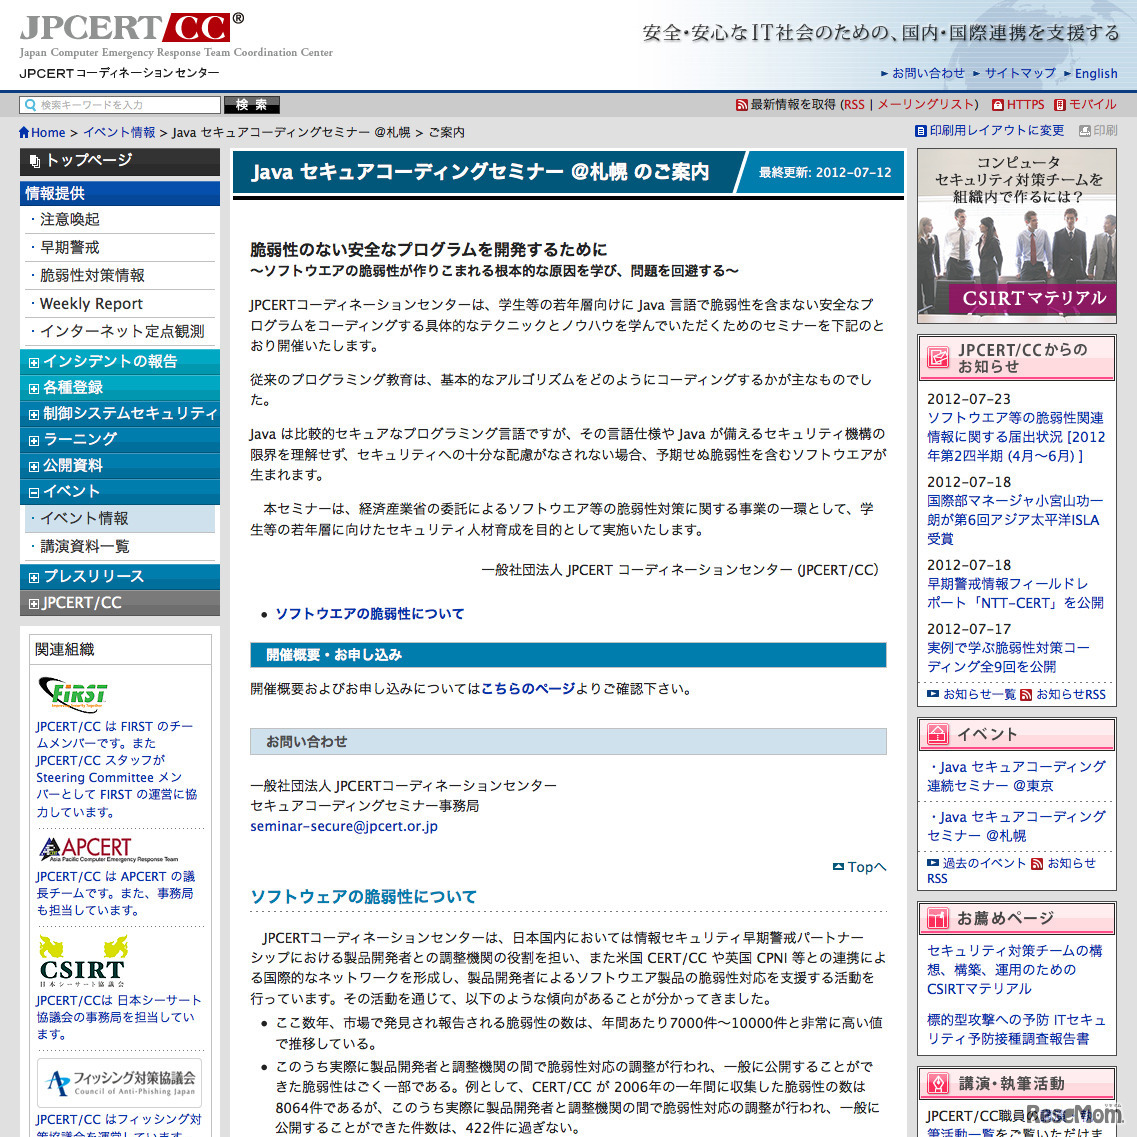Open 標的型攻撃への予防 ITセキュリティ予防接種調査報告書 link
Image resolution: width=1137 pixels, height=1137 pixels.
tap(1016, 1030)
